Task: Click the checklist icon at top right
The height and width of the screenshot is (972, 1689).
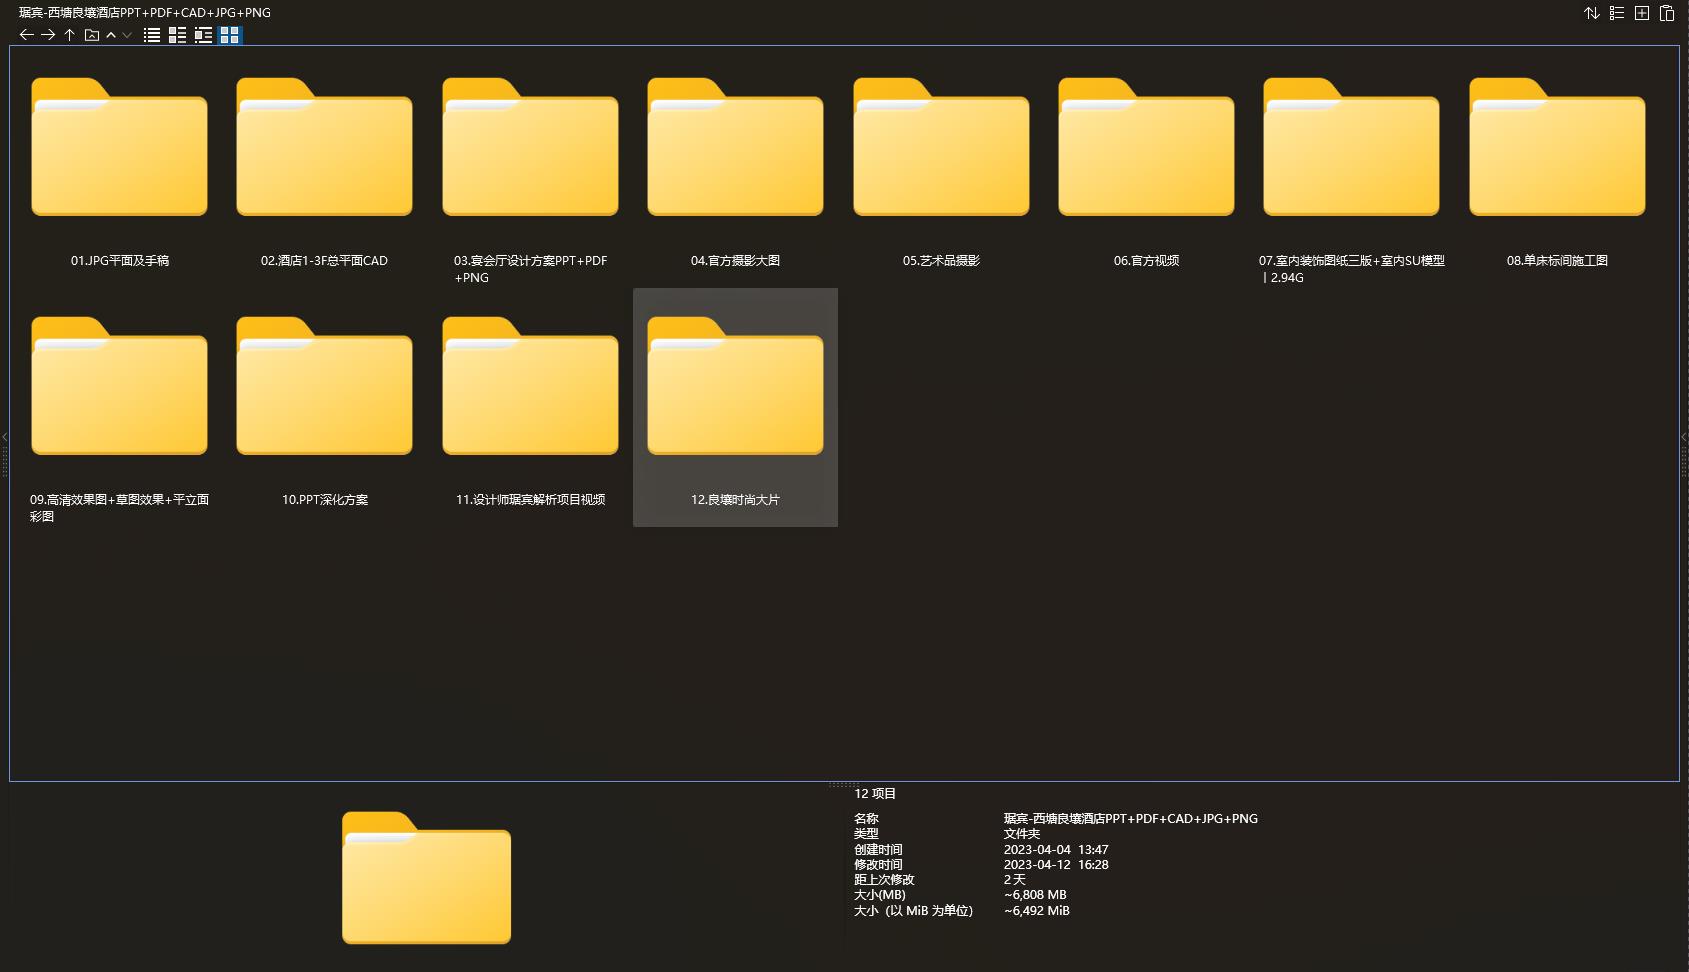Action: pyautogui.click(x=1617, y=13)
